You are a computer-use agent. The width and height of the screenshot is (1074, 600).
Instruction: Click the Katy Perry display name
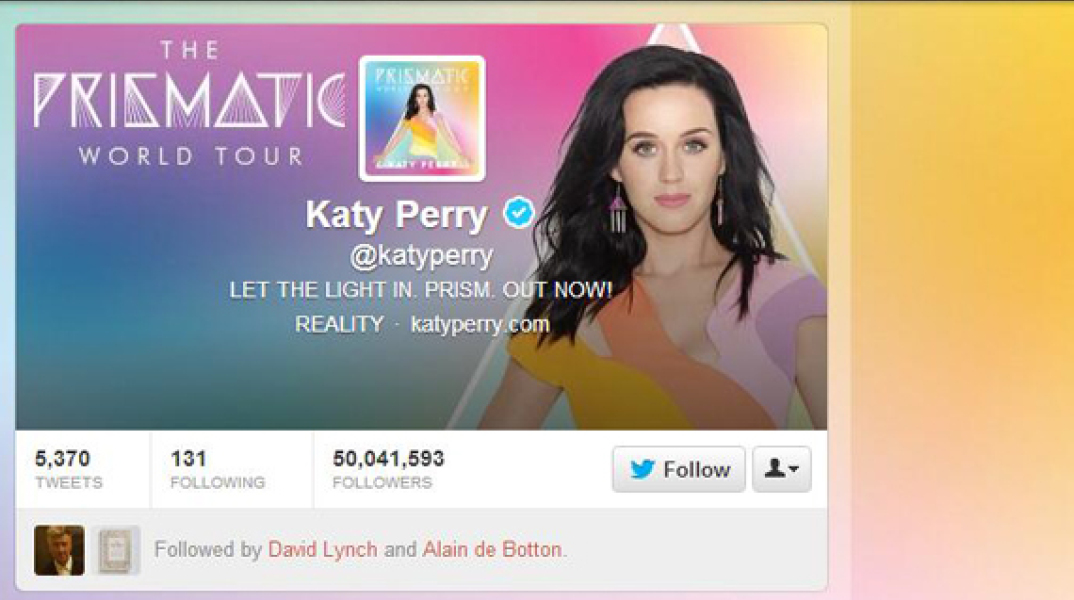396,214
